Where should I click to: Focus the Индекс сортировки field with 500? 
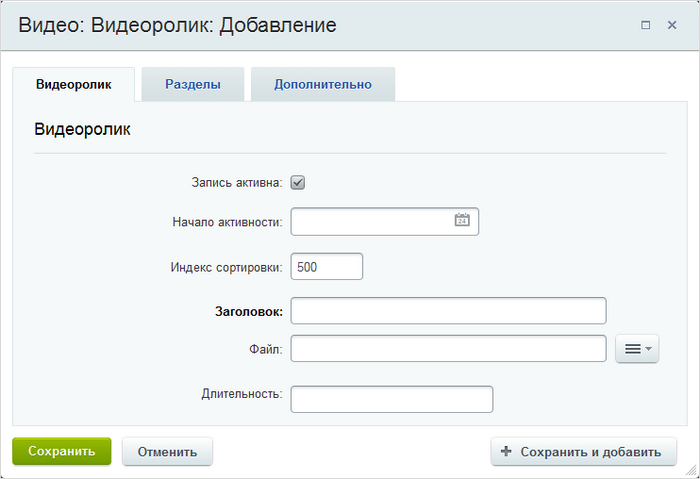(327, 267)
